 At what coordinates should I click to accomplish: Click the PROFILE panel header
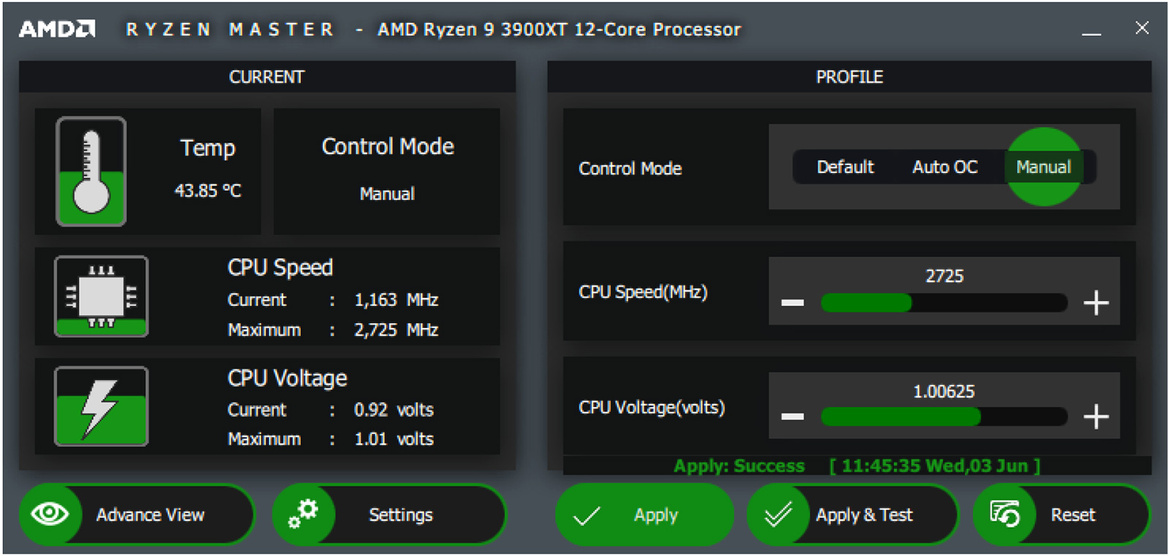[x=849, y=77]
